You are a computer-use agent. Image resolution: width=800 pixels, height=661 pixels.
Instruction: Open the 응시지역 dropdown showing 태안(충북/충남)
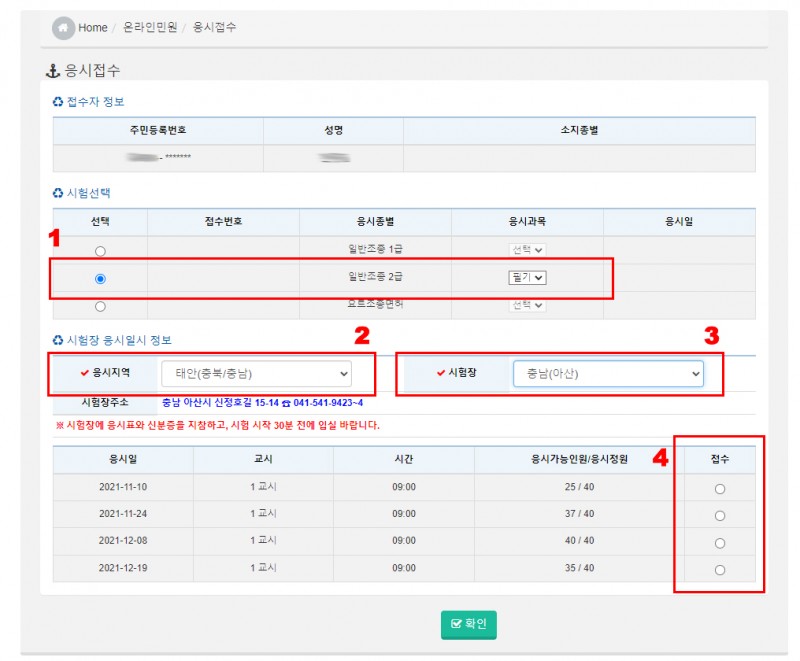(x=257, y=373)
